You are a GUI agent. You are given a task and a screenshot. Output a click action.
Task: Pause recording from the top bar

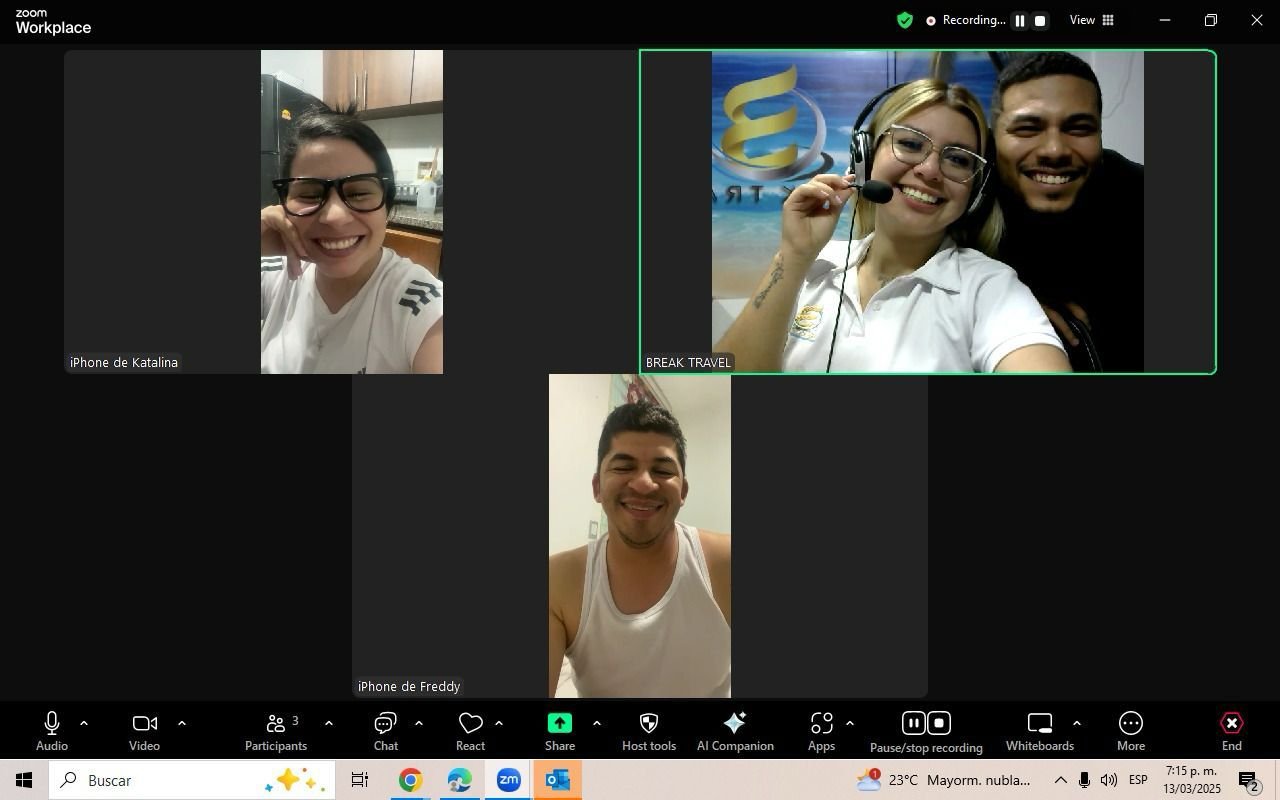click(x=1020, y=21)
